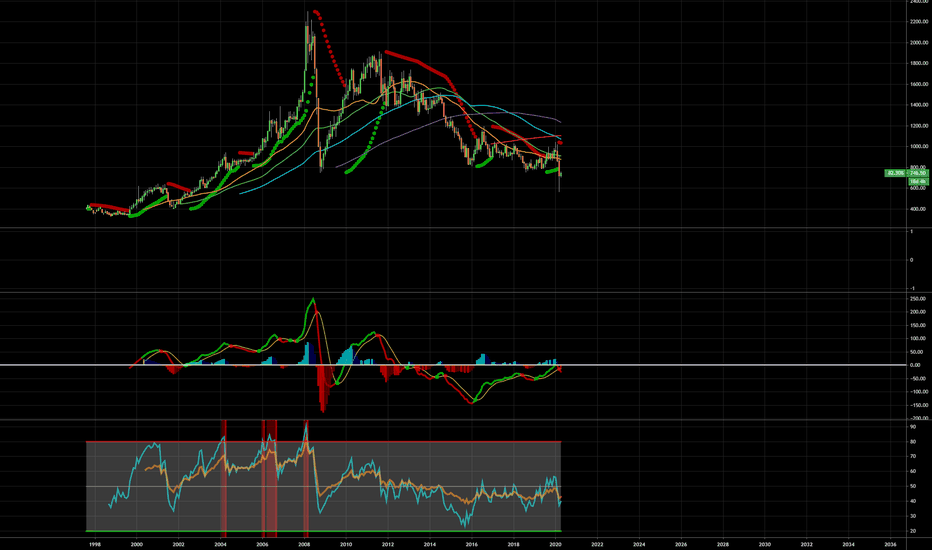The image size is (932, 550).
Task: Click the -100.00 label on MACD scale
Action: (918, 392)
